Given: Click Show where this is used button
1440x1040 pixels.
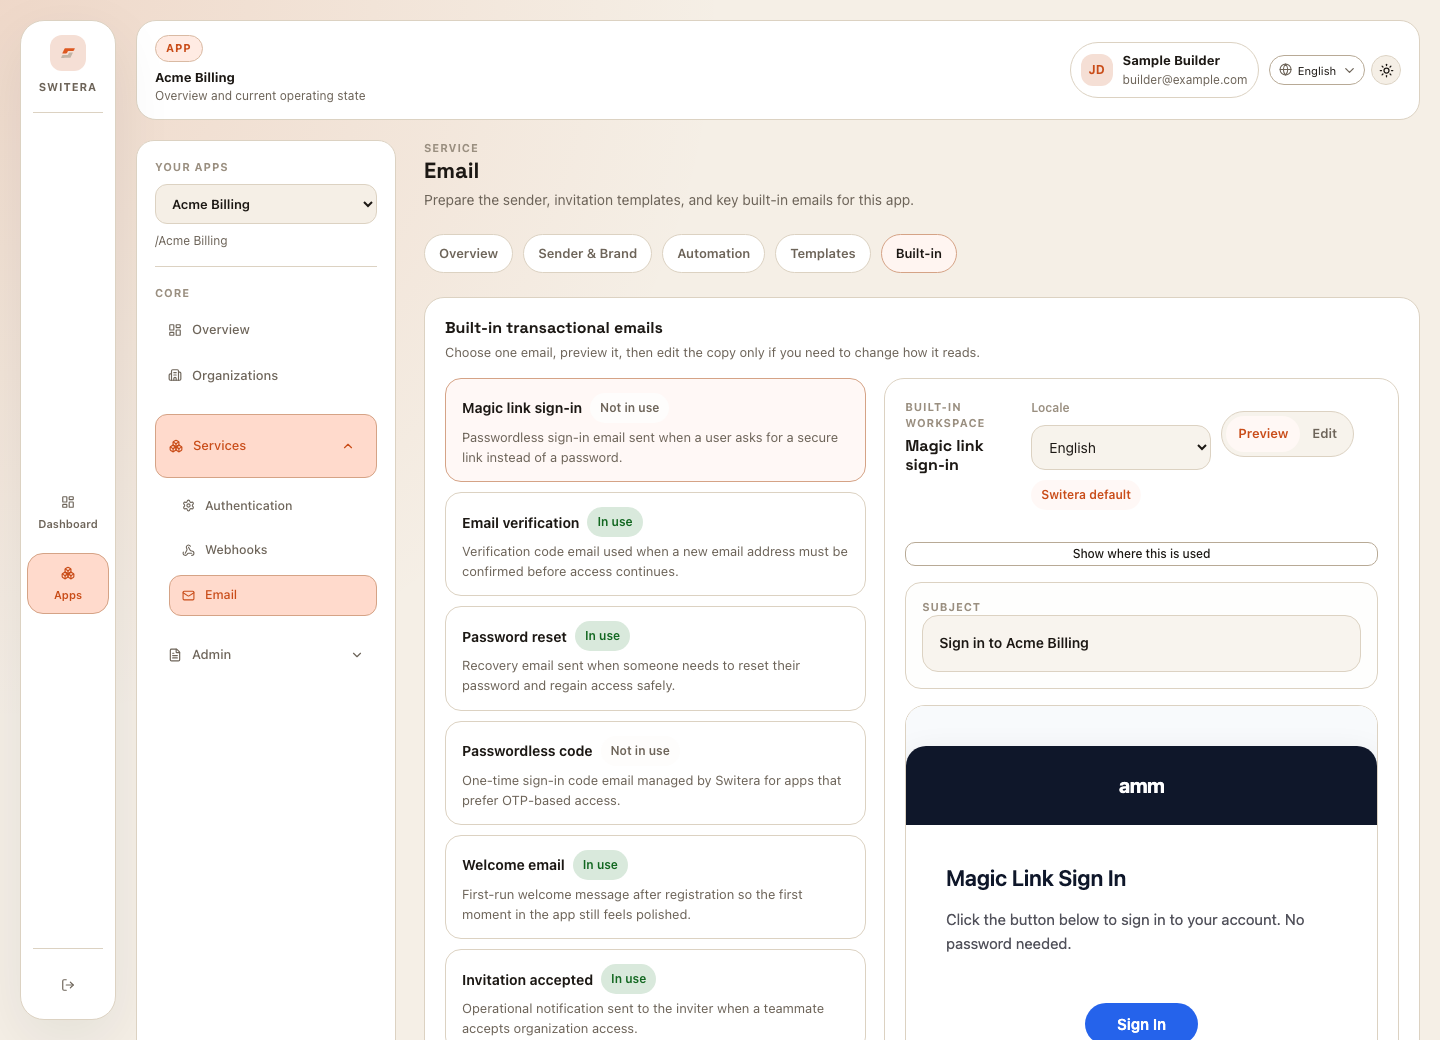Looking at the screenshot, I should pos(1141,554).
